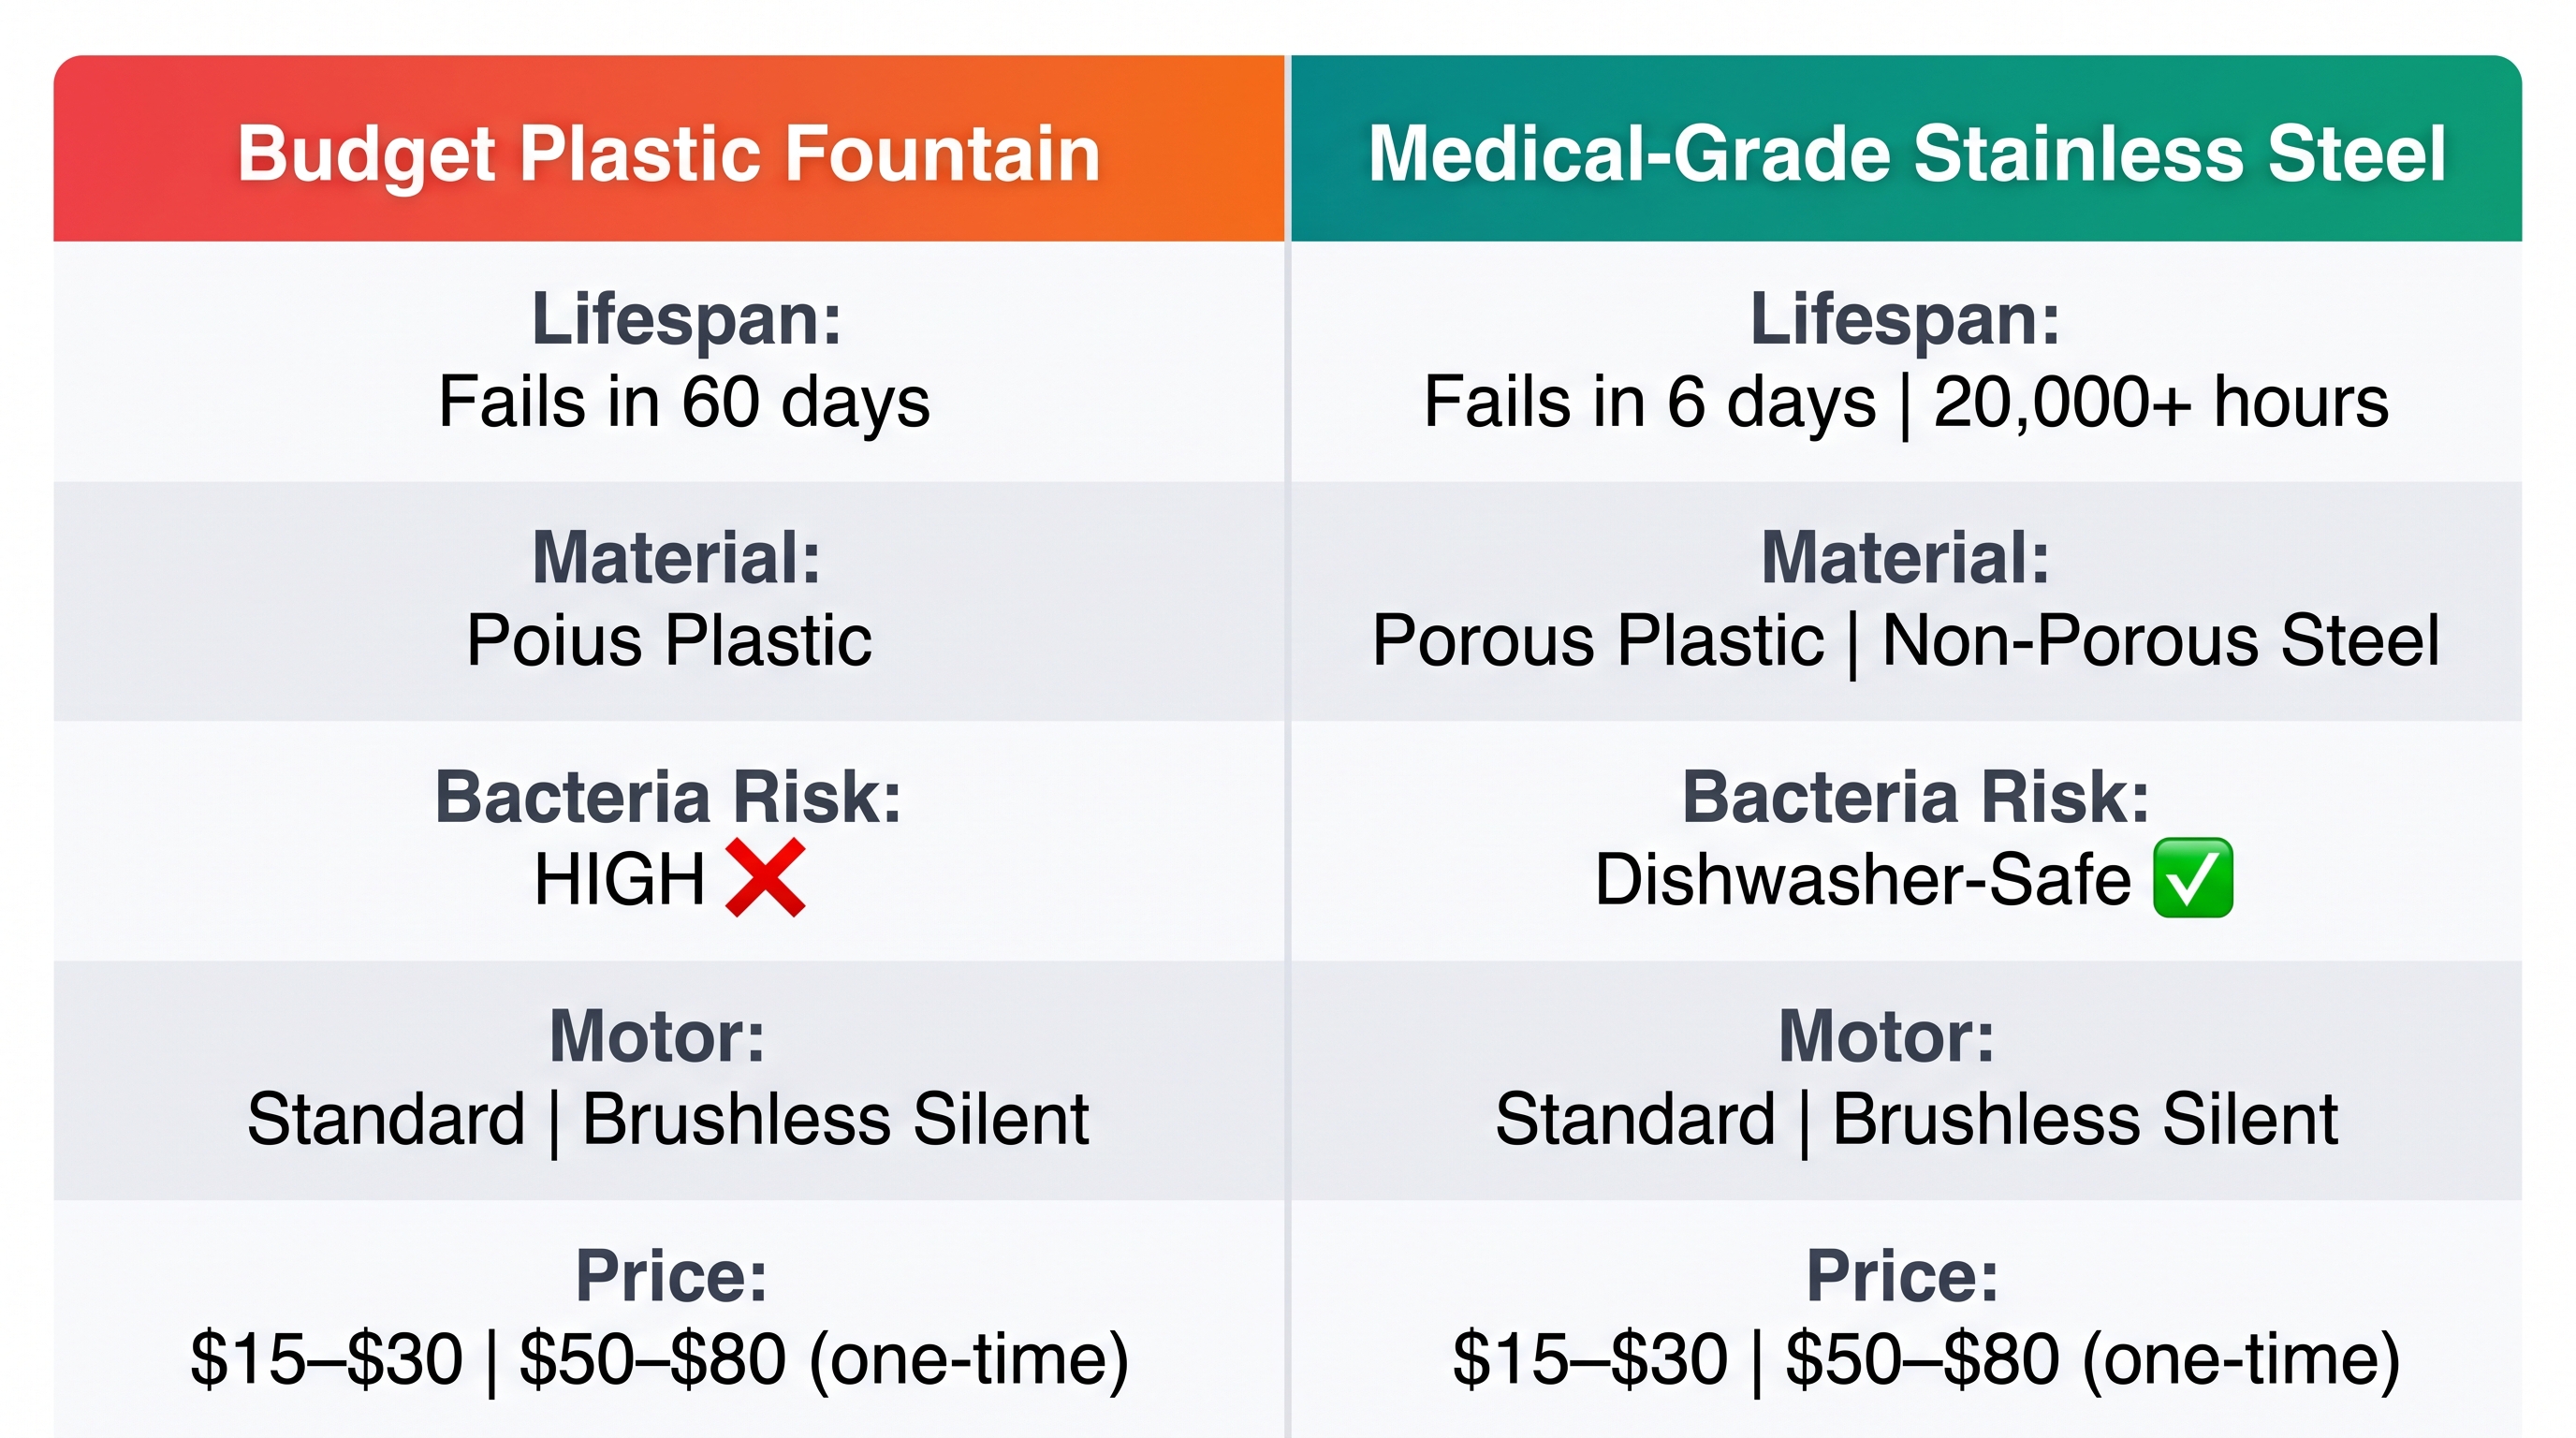Click the HIGH bacteria risk text
The height and width of the screenshot is (1438, 2576).
click(x=620, y=879)
